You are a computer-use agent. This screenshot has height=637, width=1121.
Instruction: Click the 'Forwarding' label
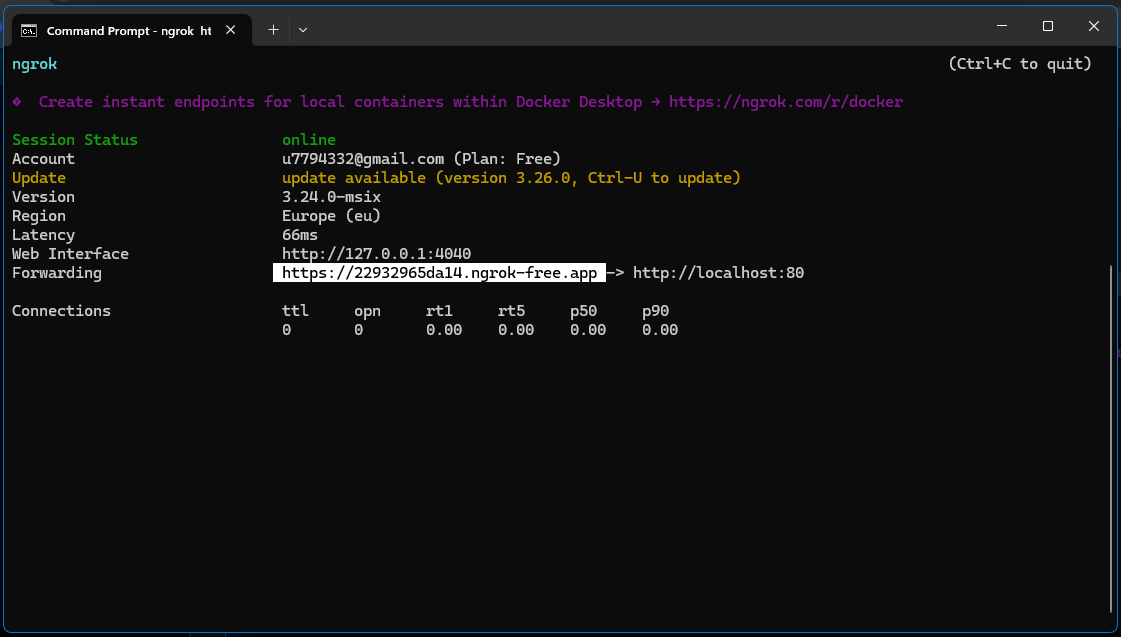56,272
